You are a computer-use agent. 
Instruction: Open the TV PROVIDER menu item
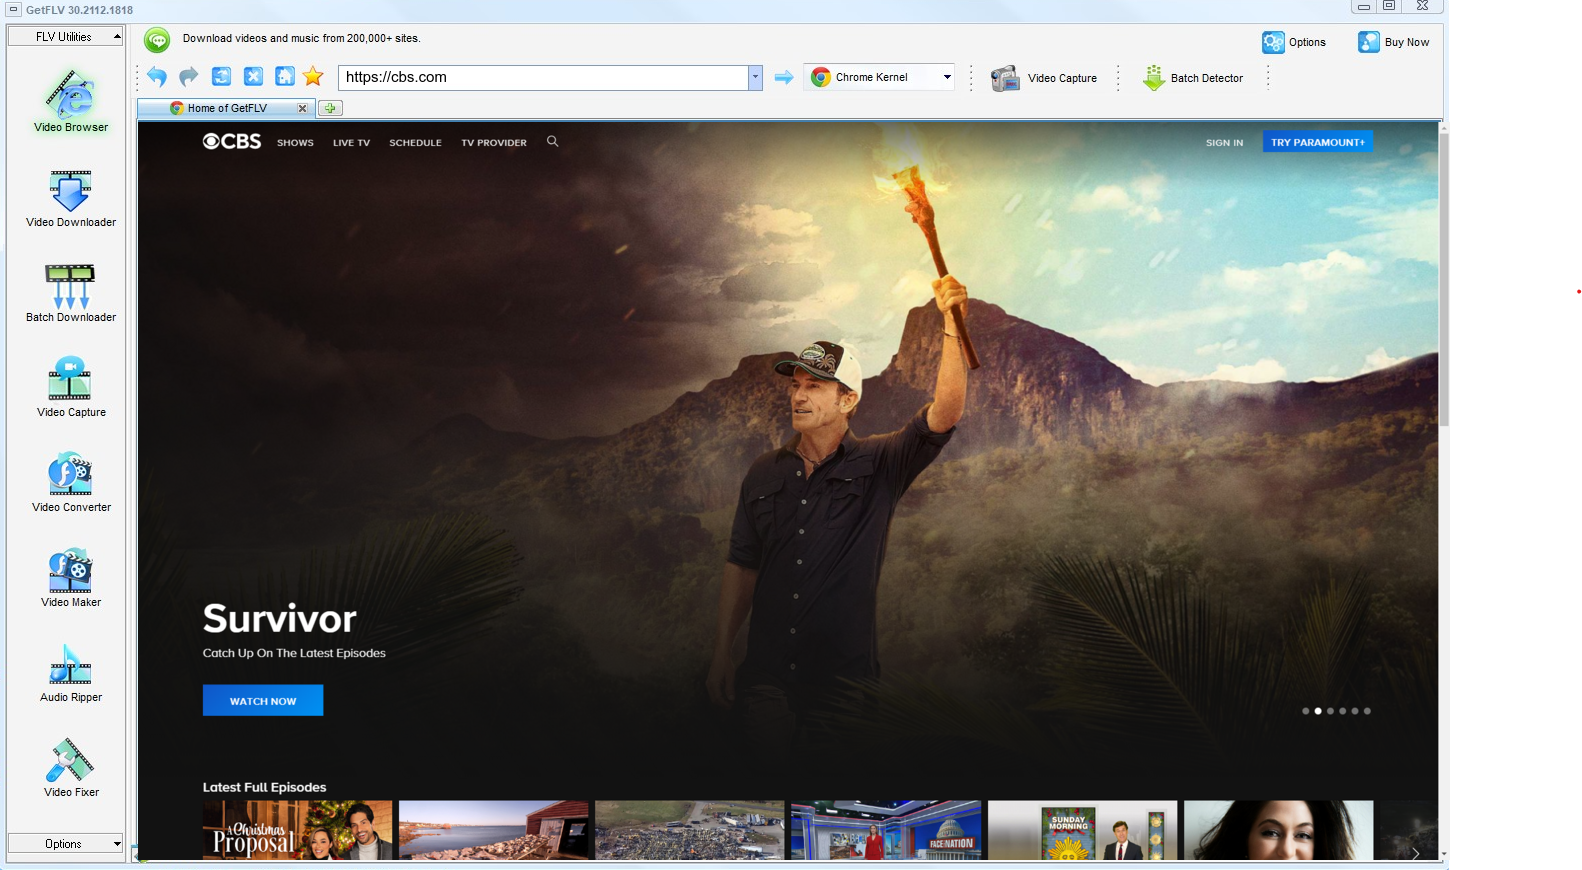(x=494, y=143)
